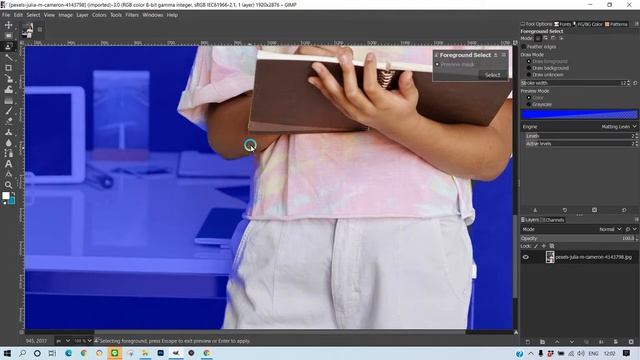Switch to the Patterns tab
Image resolution: width=640 pixels, height=360 pixels.
(x=616, y=24)
